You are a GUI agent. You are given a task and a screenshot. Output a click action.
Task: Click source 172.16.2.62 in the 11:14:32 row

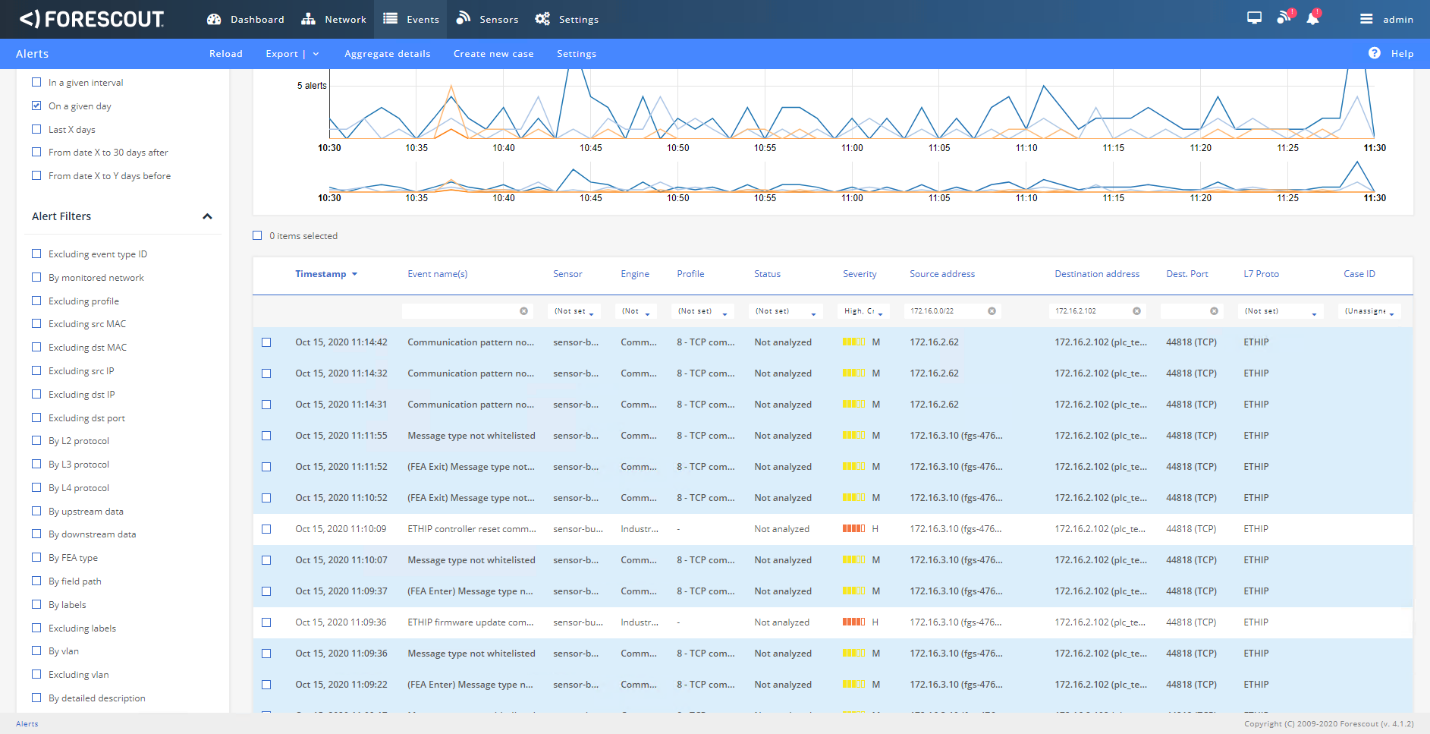(934, 373)
